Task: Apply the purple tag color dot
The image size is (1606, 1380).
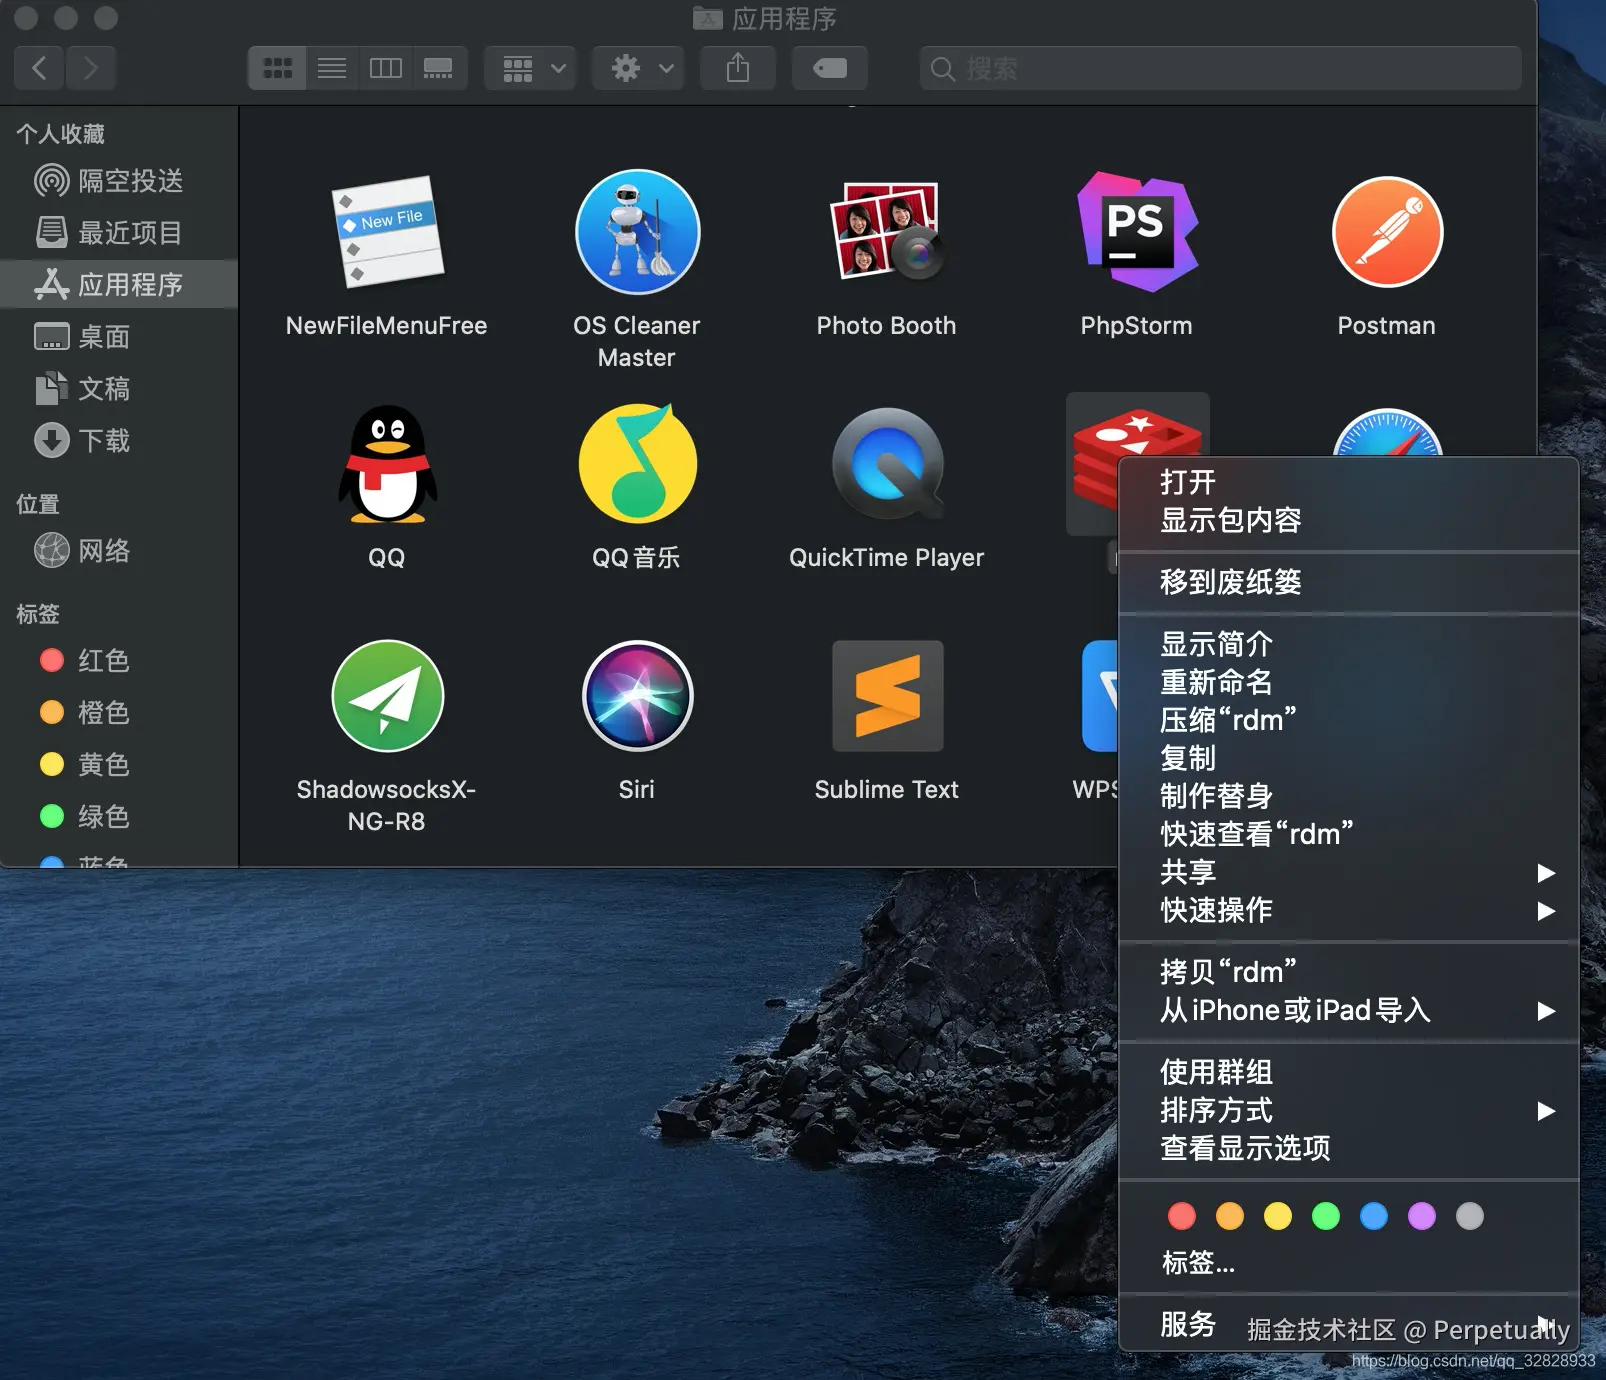Action: tap(1422, 1216)
